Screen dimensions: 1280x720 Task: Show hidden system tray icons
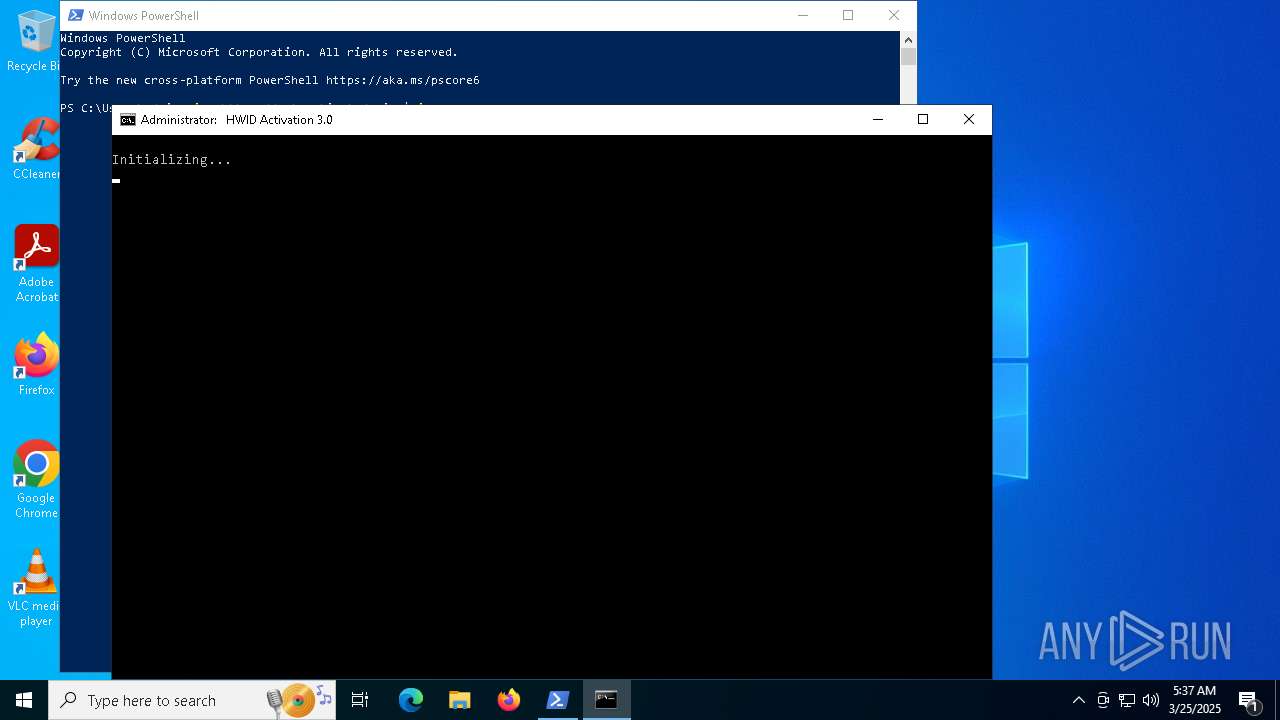coord(1078,700)
